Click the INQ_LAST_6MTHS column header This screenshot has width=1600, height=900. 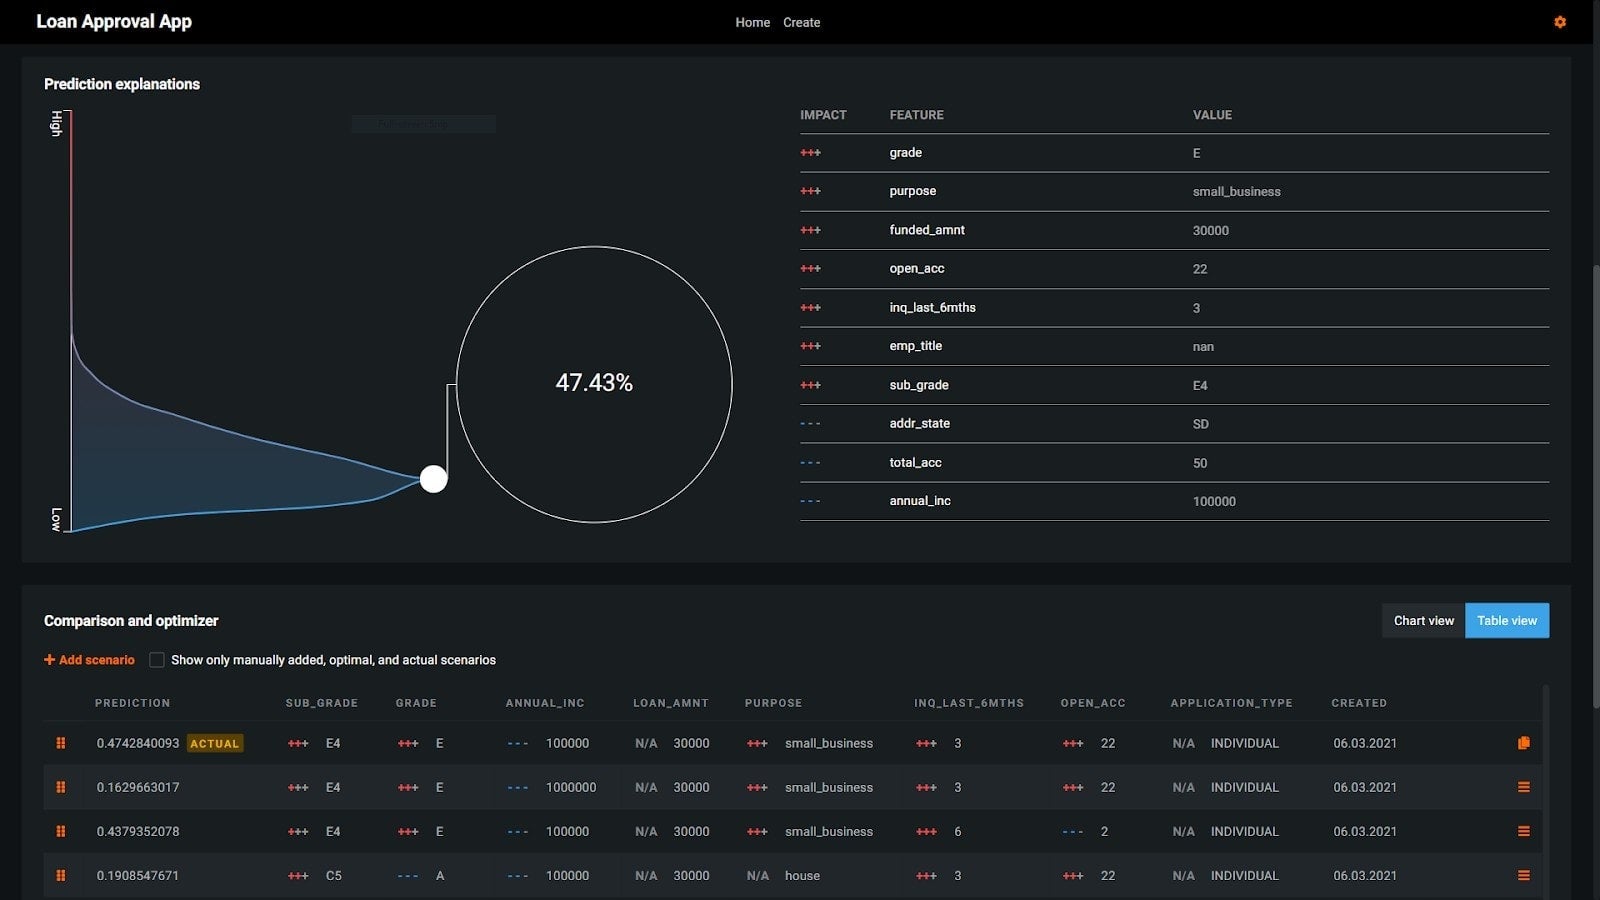[969, 703]
